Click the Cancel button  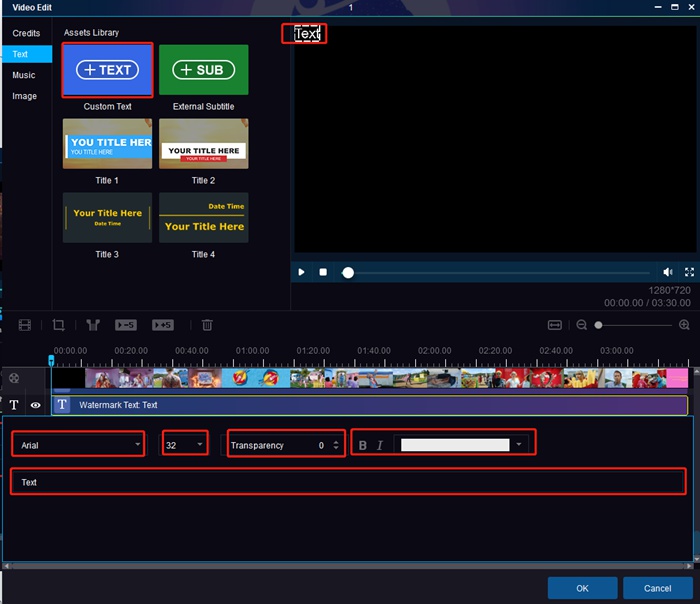[x=657, y=588]
